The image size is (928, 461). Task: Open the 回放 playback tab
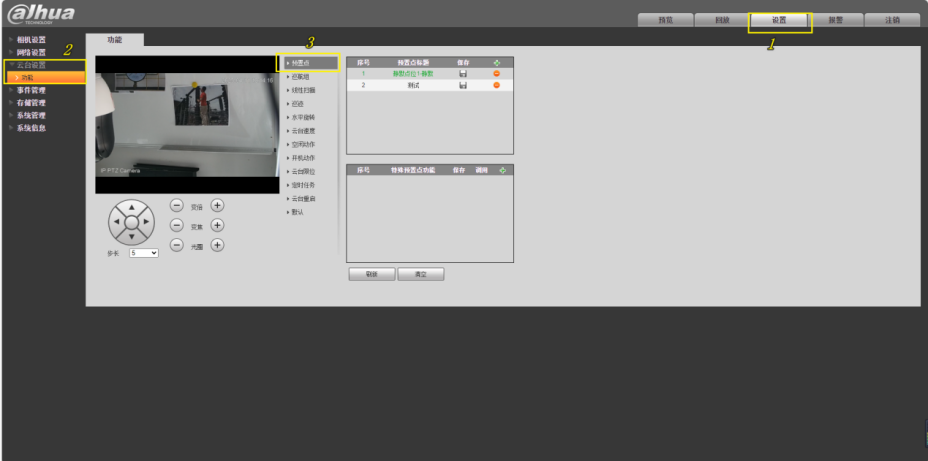point(722,20)
